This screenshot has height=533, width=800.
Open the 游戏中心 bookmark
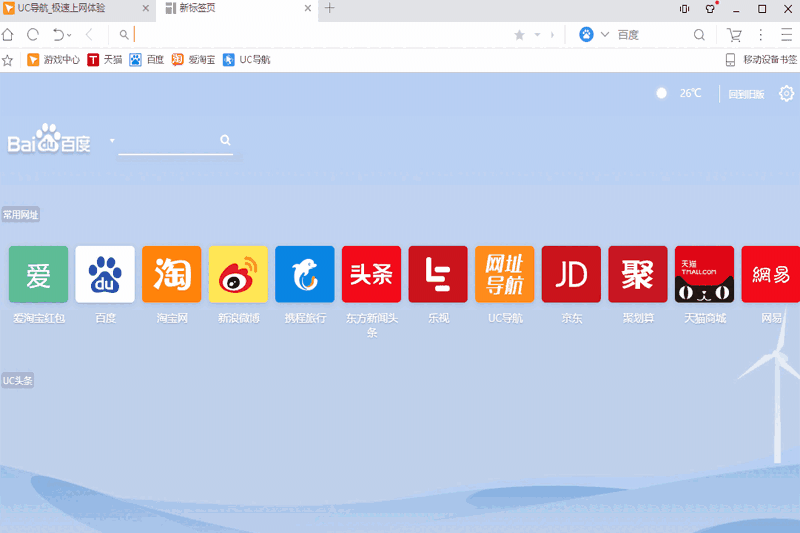(x=54, y=60)
